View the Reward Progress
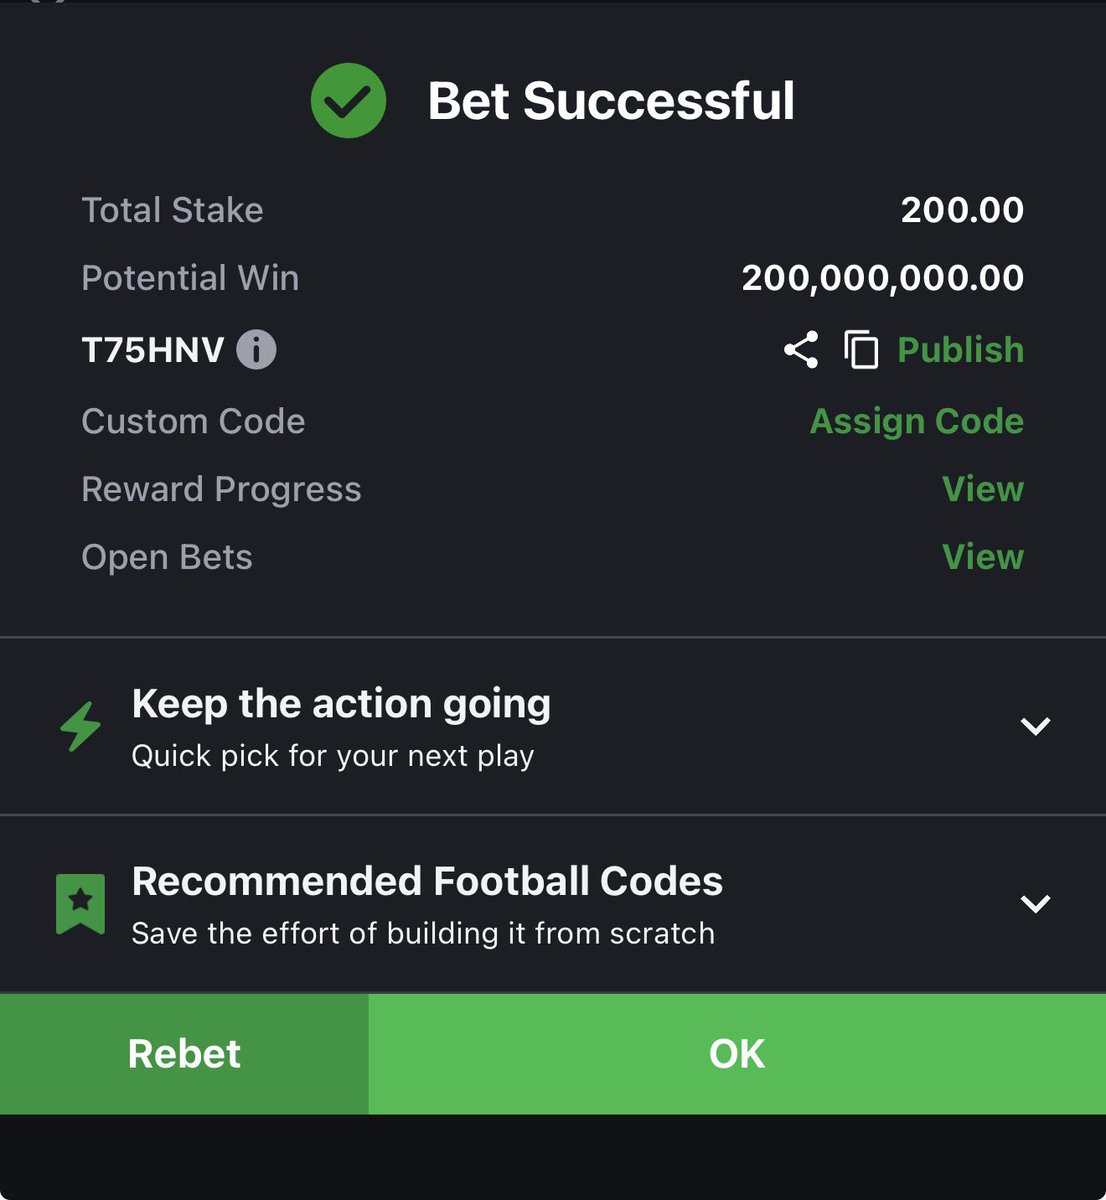 tap(983, 489)
